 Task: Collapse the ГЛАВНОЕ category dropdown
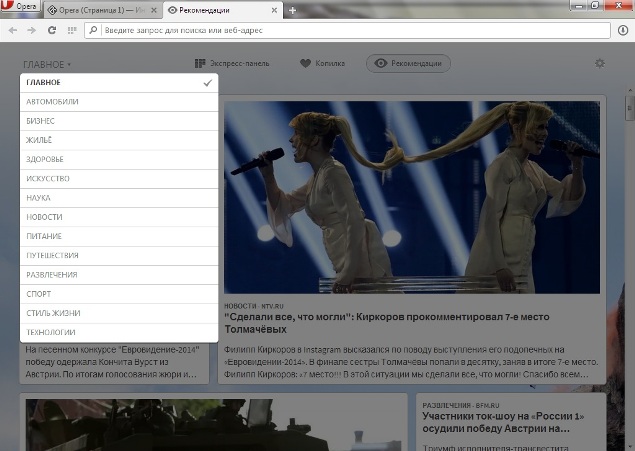[47, 64]
